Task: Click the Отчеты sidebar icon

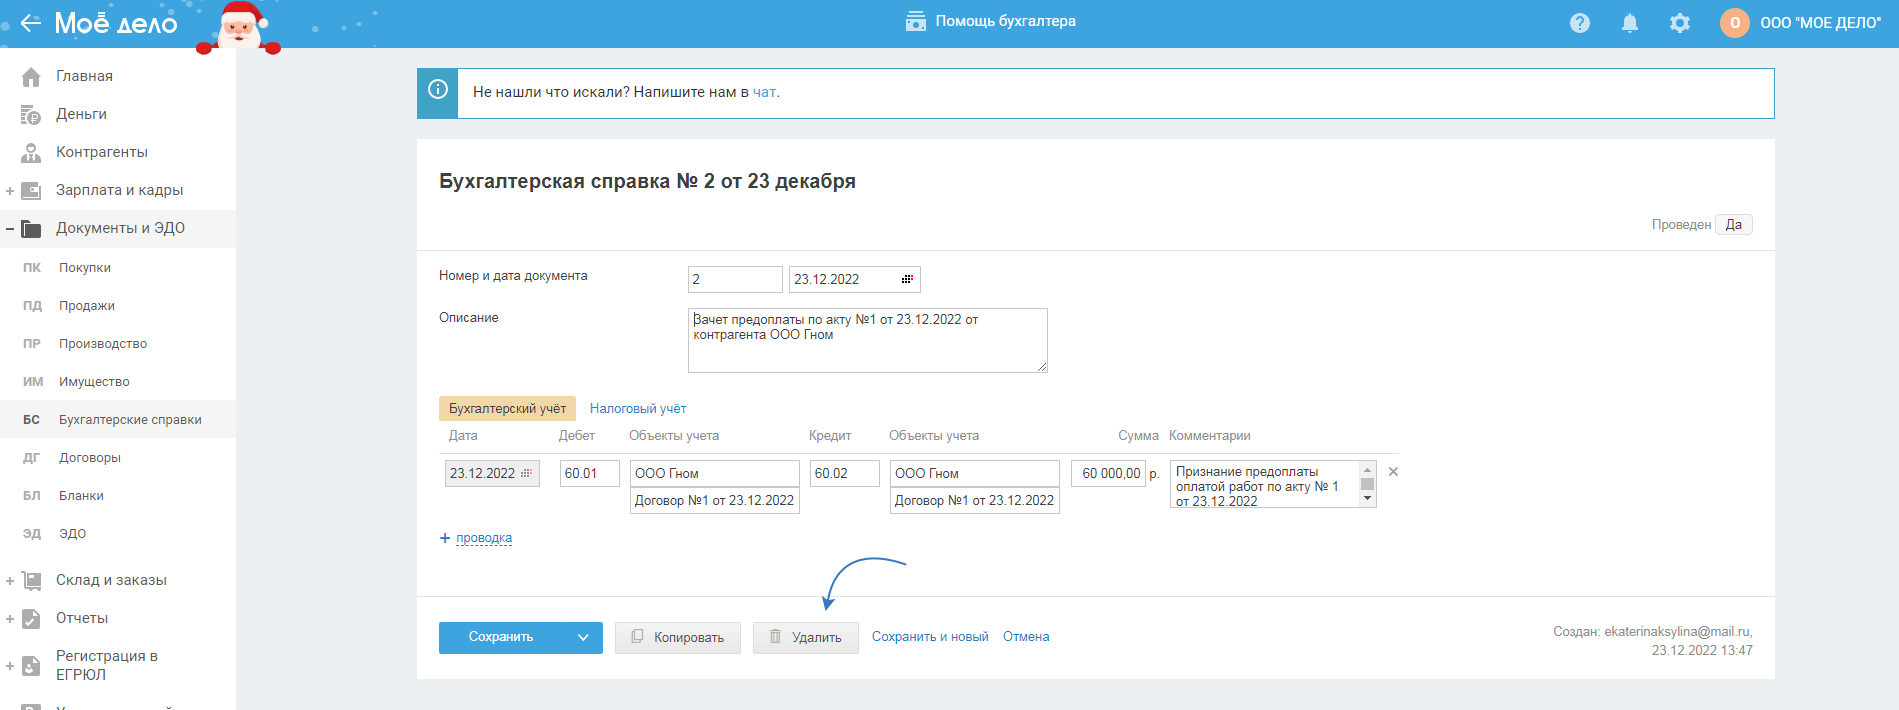Action: point(31,618)
